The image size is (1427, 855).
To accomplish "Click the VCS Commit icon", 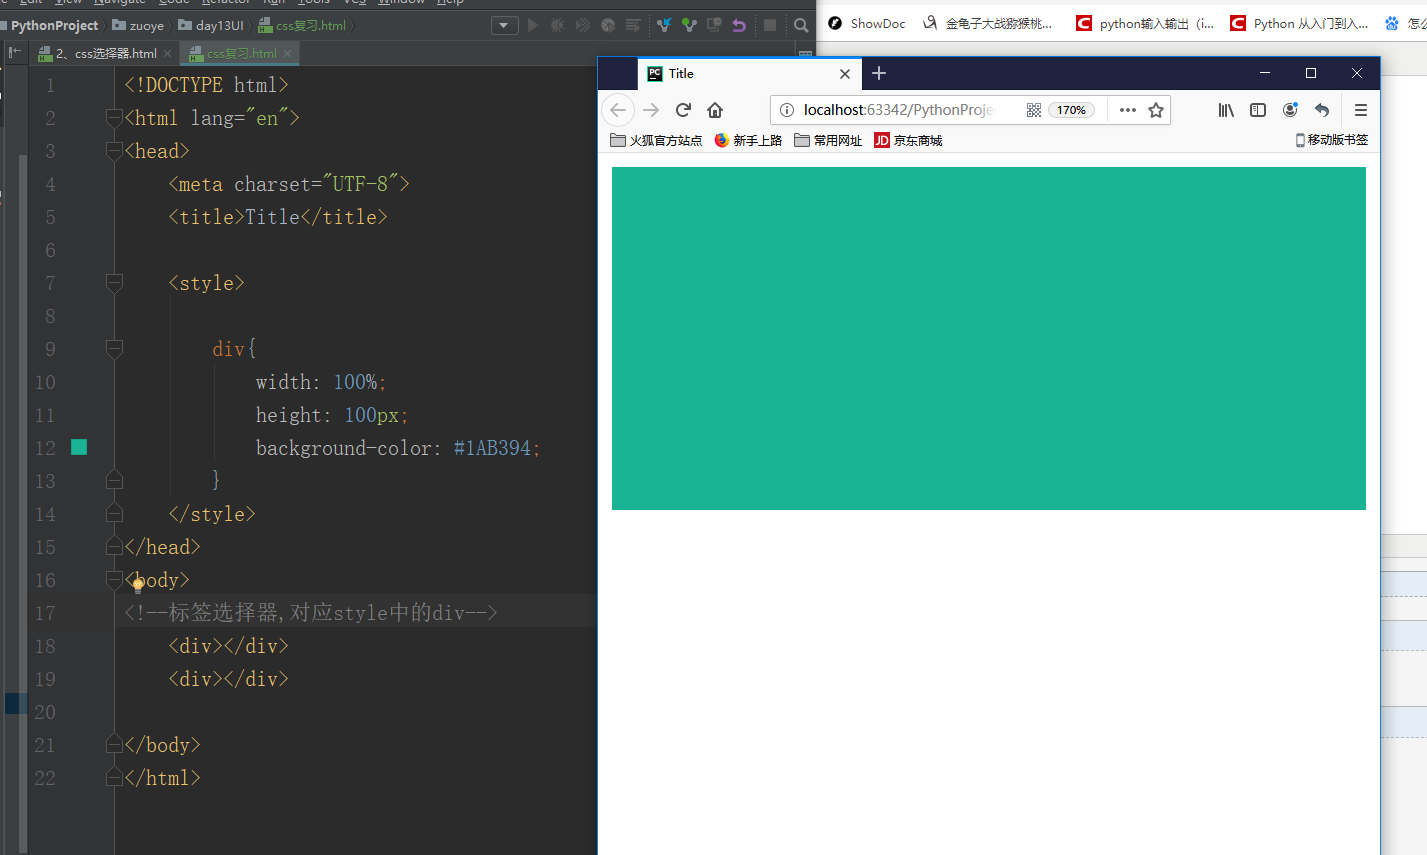I will coord(688,25).
